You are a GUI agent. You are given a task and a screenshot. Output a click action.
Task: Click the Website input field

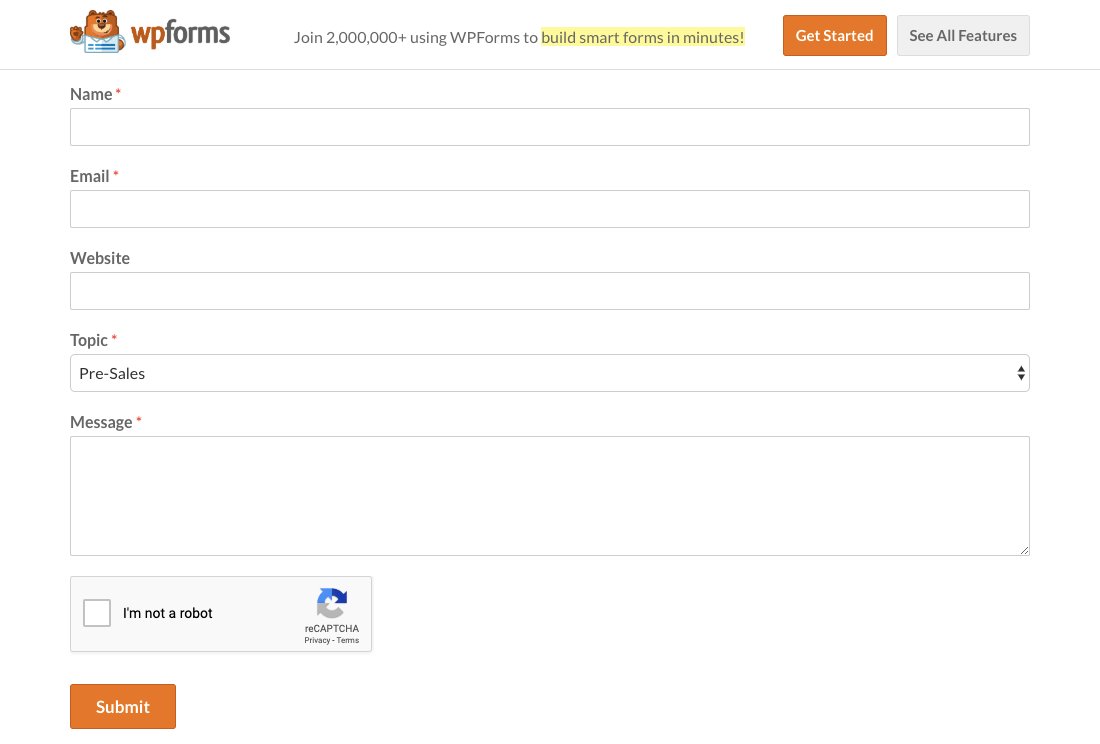point(550,290)
